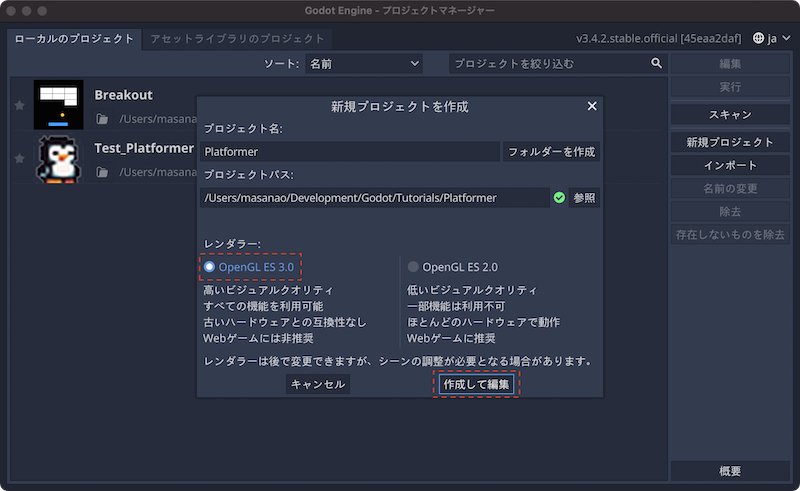
Task: Open the ja language dropdown
Action: [x=772, y=38]
